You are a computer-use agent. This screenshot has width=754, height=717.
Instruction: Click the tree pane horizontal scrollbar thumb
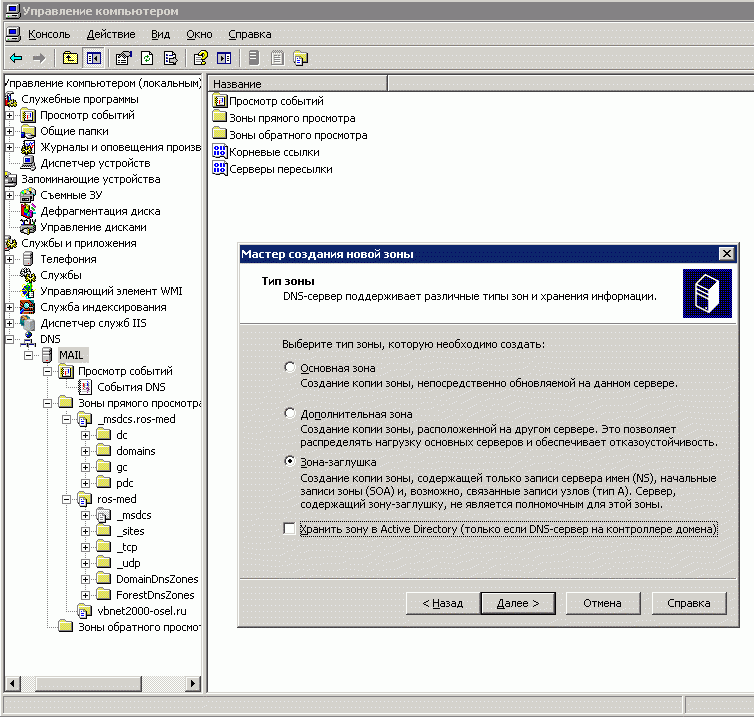[x=88, y=683]
